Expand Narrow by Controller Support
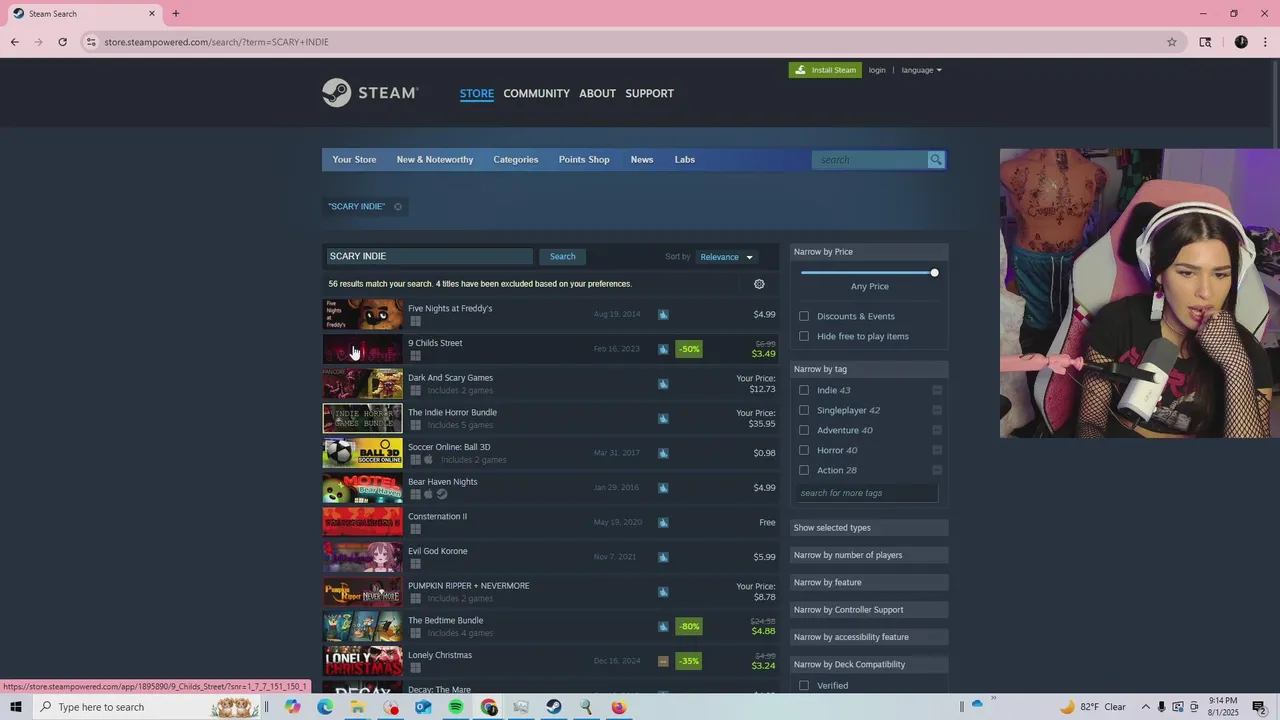Viewport: 1280px width, 720px height. 869,610
